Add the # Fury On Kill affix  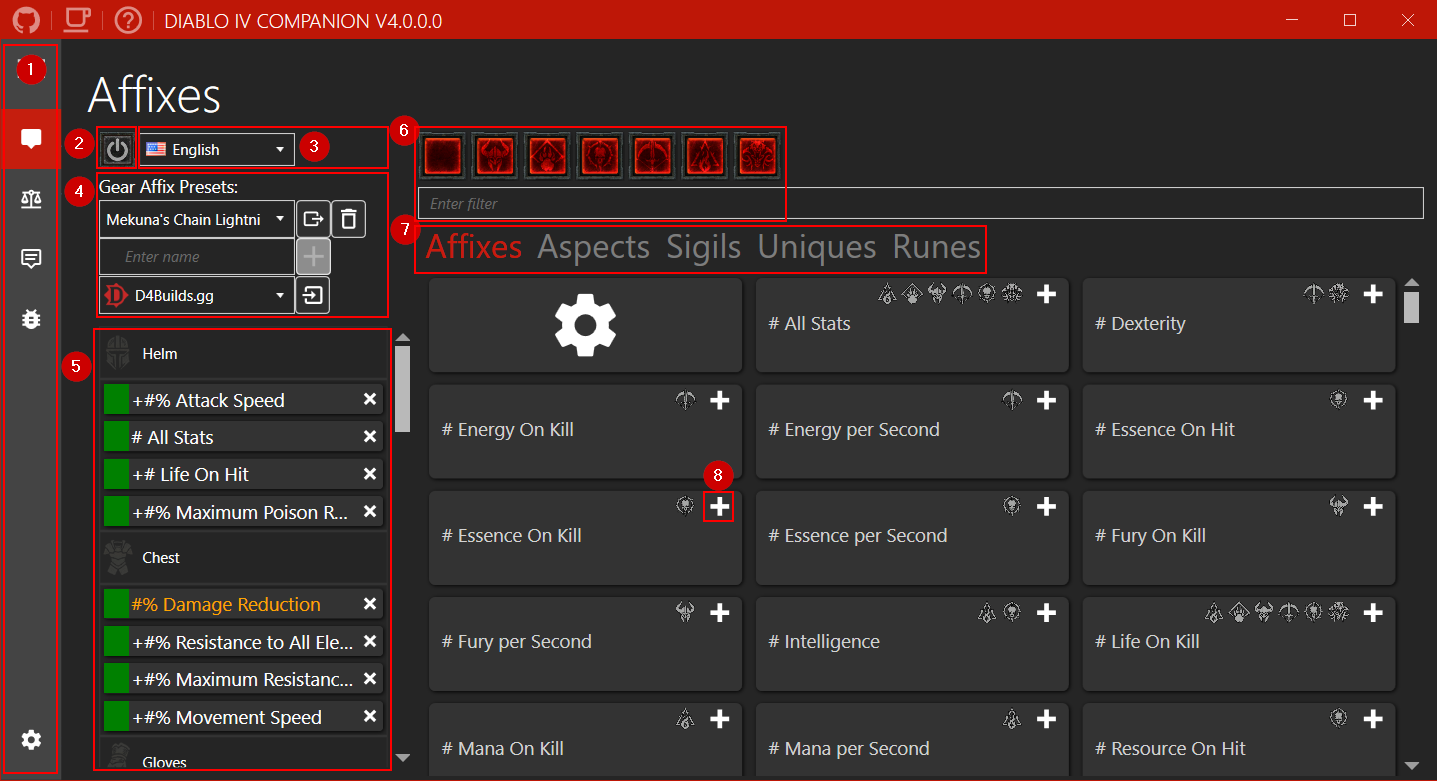tap(1373, 507)
